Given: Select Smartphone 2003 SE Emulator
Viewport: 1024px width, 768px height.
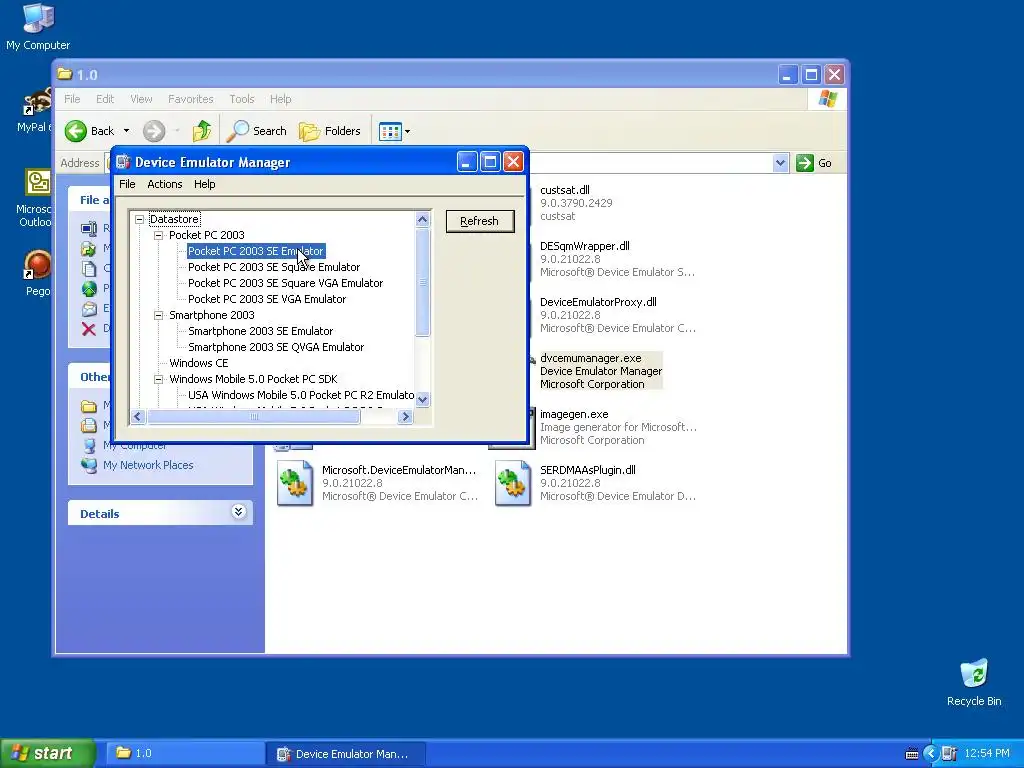Looking at the screenshot, I should click(261, 331).
